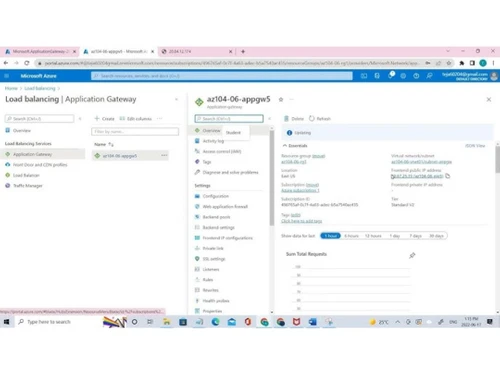Show hidden system tray icons
This screenshot has height=375, width=500.
(398, 322)
